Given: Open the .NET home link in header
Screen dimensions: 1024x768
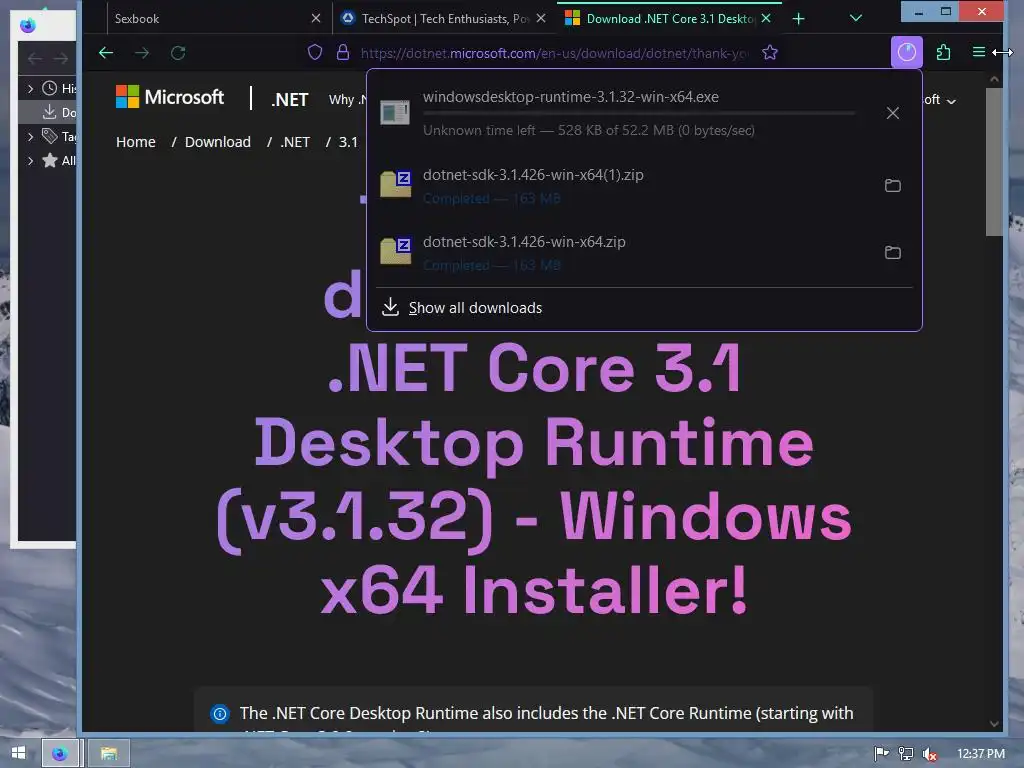Looking at the screenshot, I should coord(289,99).
